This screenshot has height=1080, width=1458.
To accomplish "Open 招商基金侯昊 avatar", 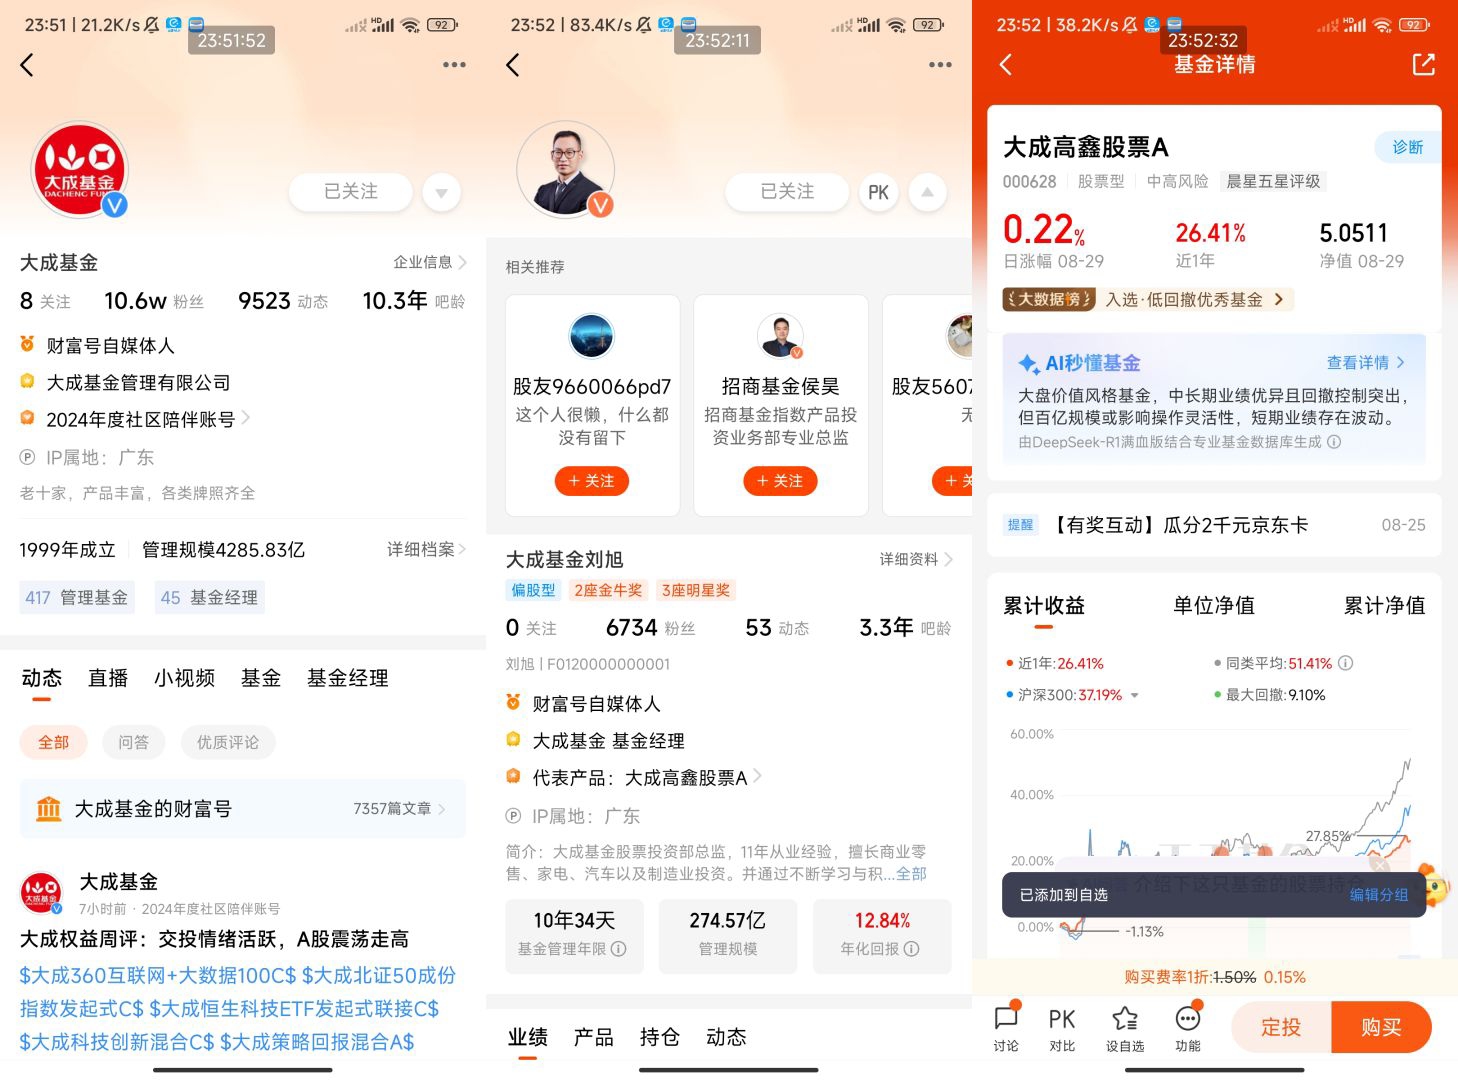I will tap(780, 336).
